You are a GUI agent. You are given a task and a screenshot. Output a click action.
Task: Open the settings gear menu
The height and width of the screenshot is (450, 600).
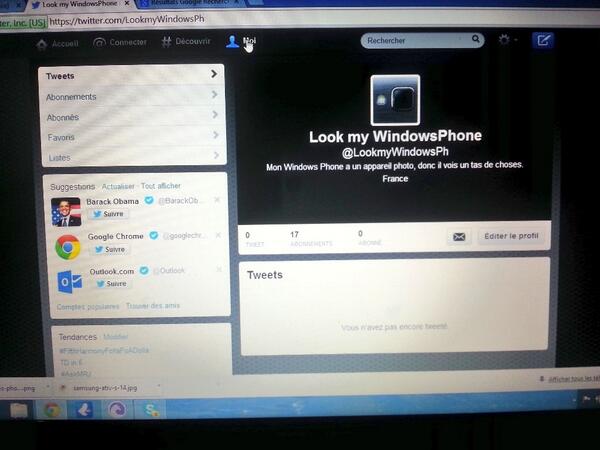coord(504,39)
